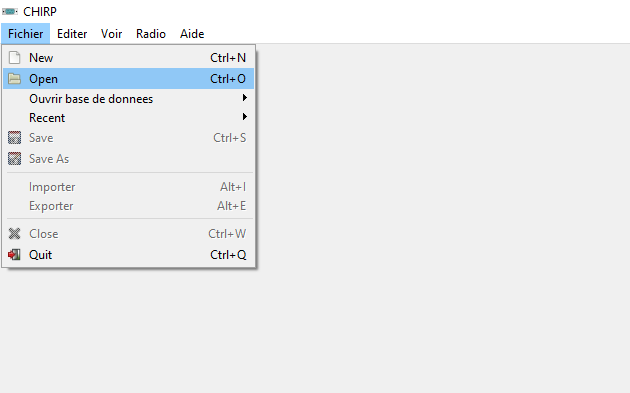630x393 pixels.
Task: Expand the Ouvrir base de donnees submenu arrow
Action: (244, 98)
